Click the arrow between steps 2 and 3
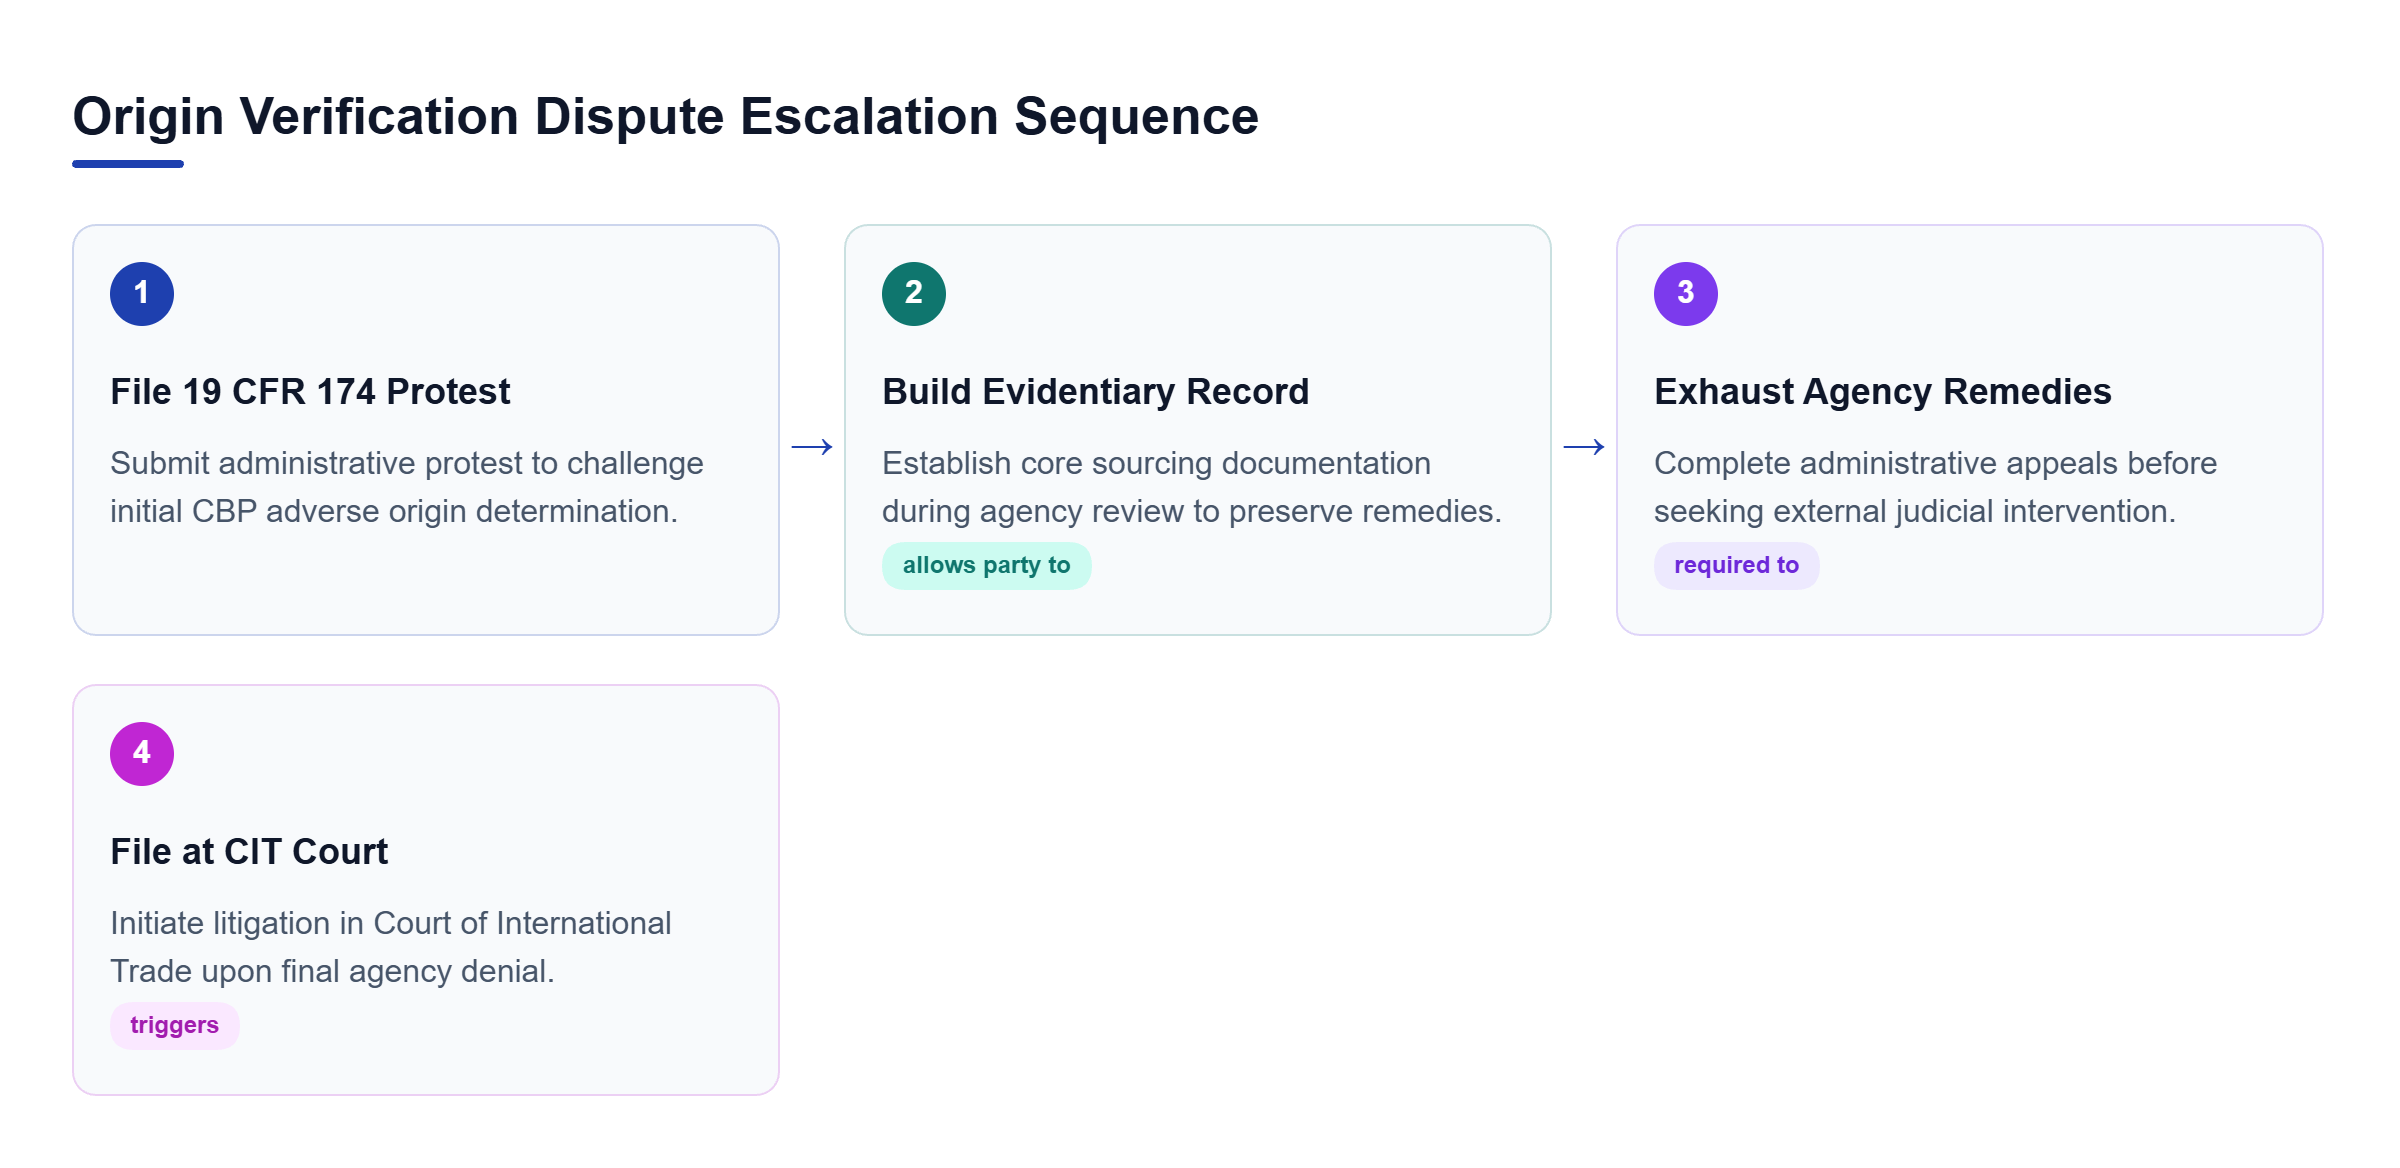This screenshot has height=1168, width=2400. coord(1584,447)
